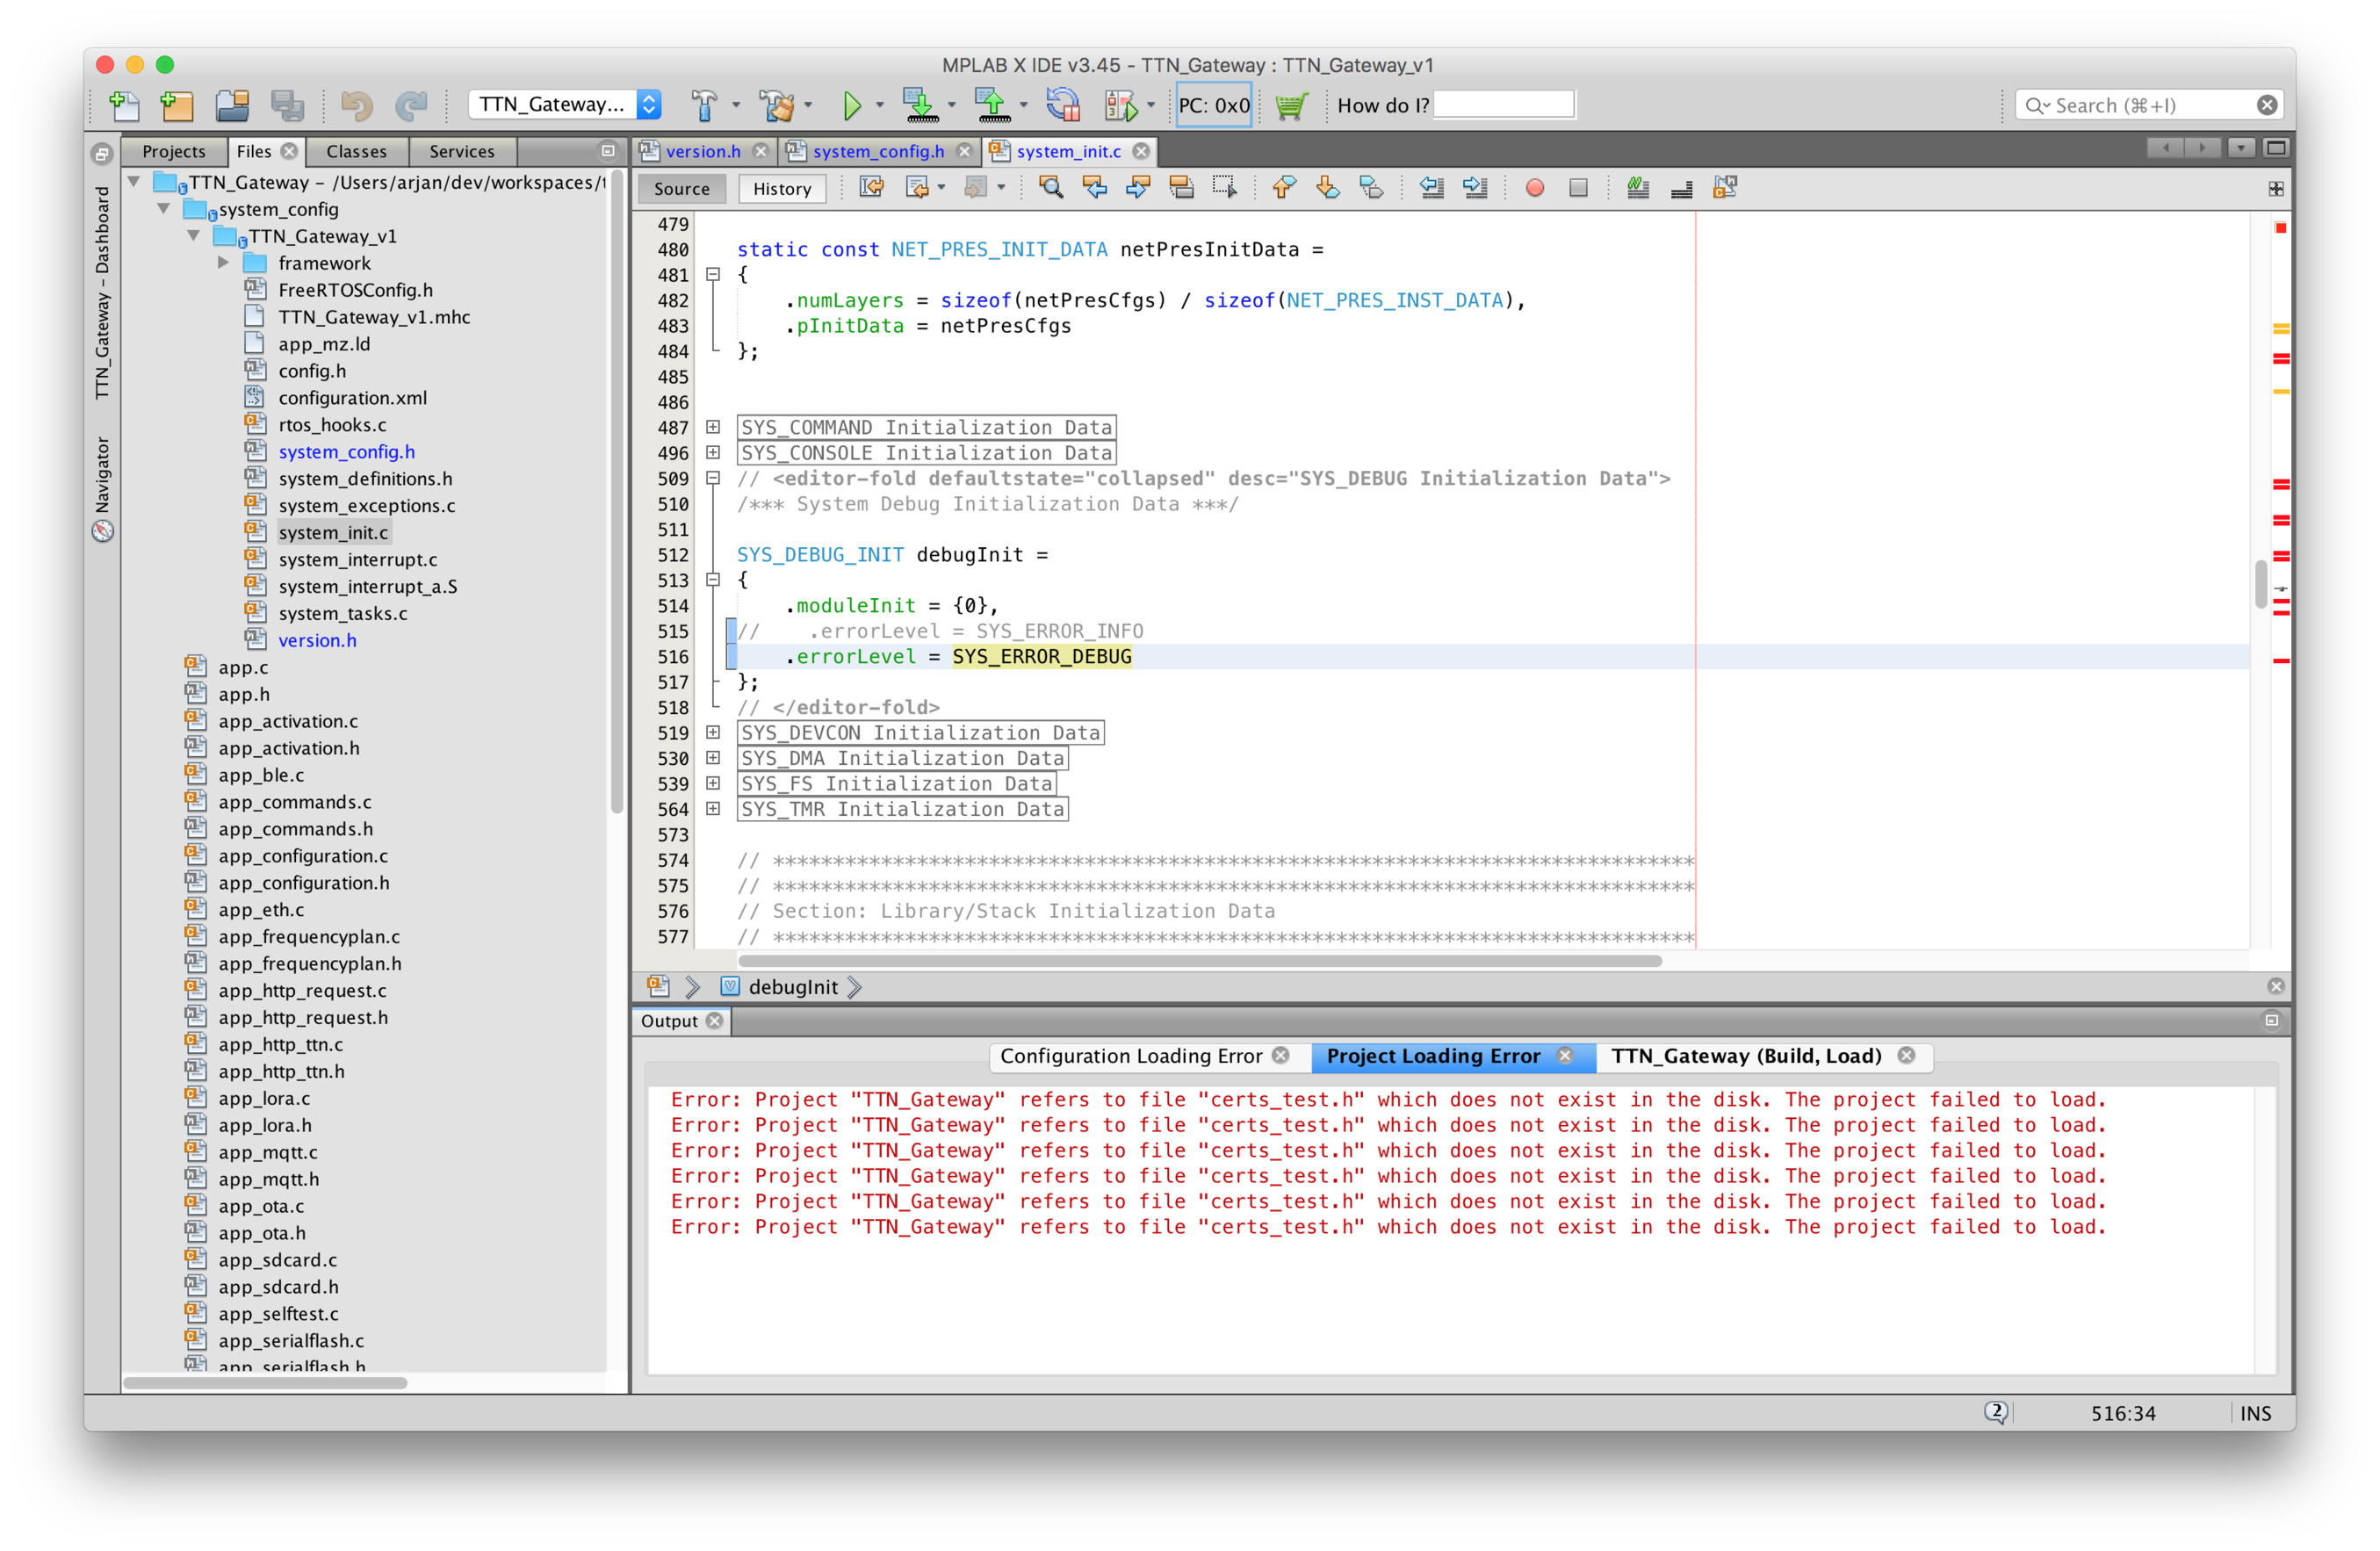Click the Build Project hammer icon
Image resolution: width=2380 pixels, height=1551 pixels.
(x=704, y=105)
